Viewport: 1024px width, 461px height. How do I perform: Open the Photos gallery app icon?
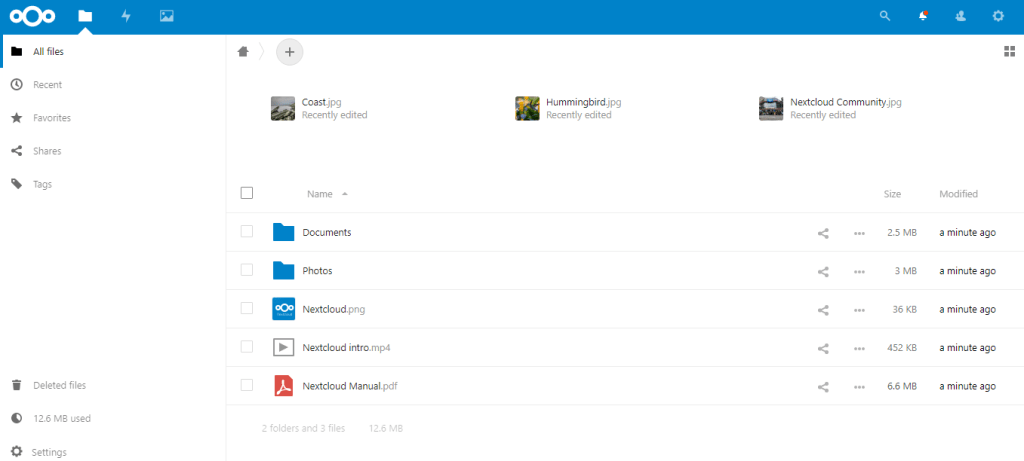166,16
